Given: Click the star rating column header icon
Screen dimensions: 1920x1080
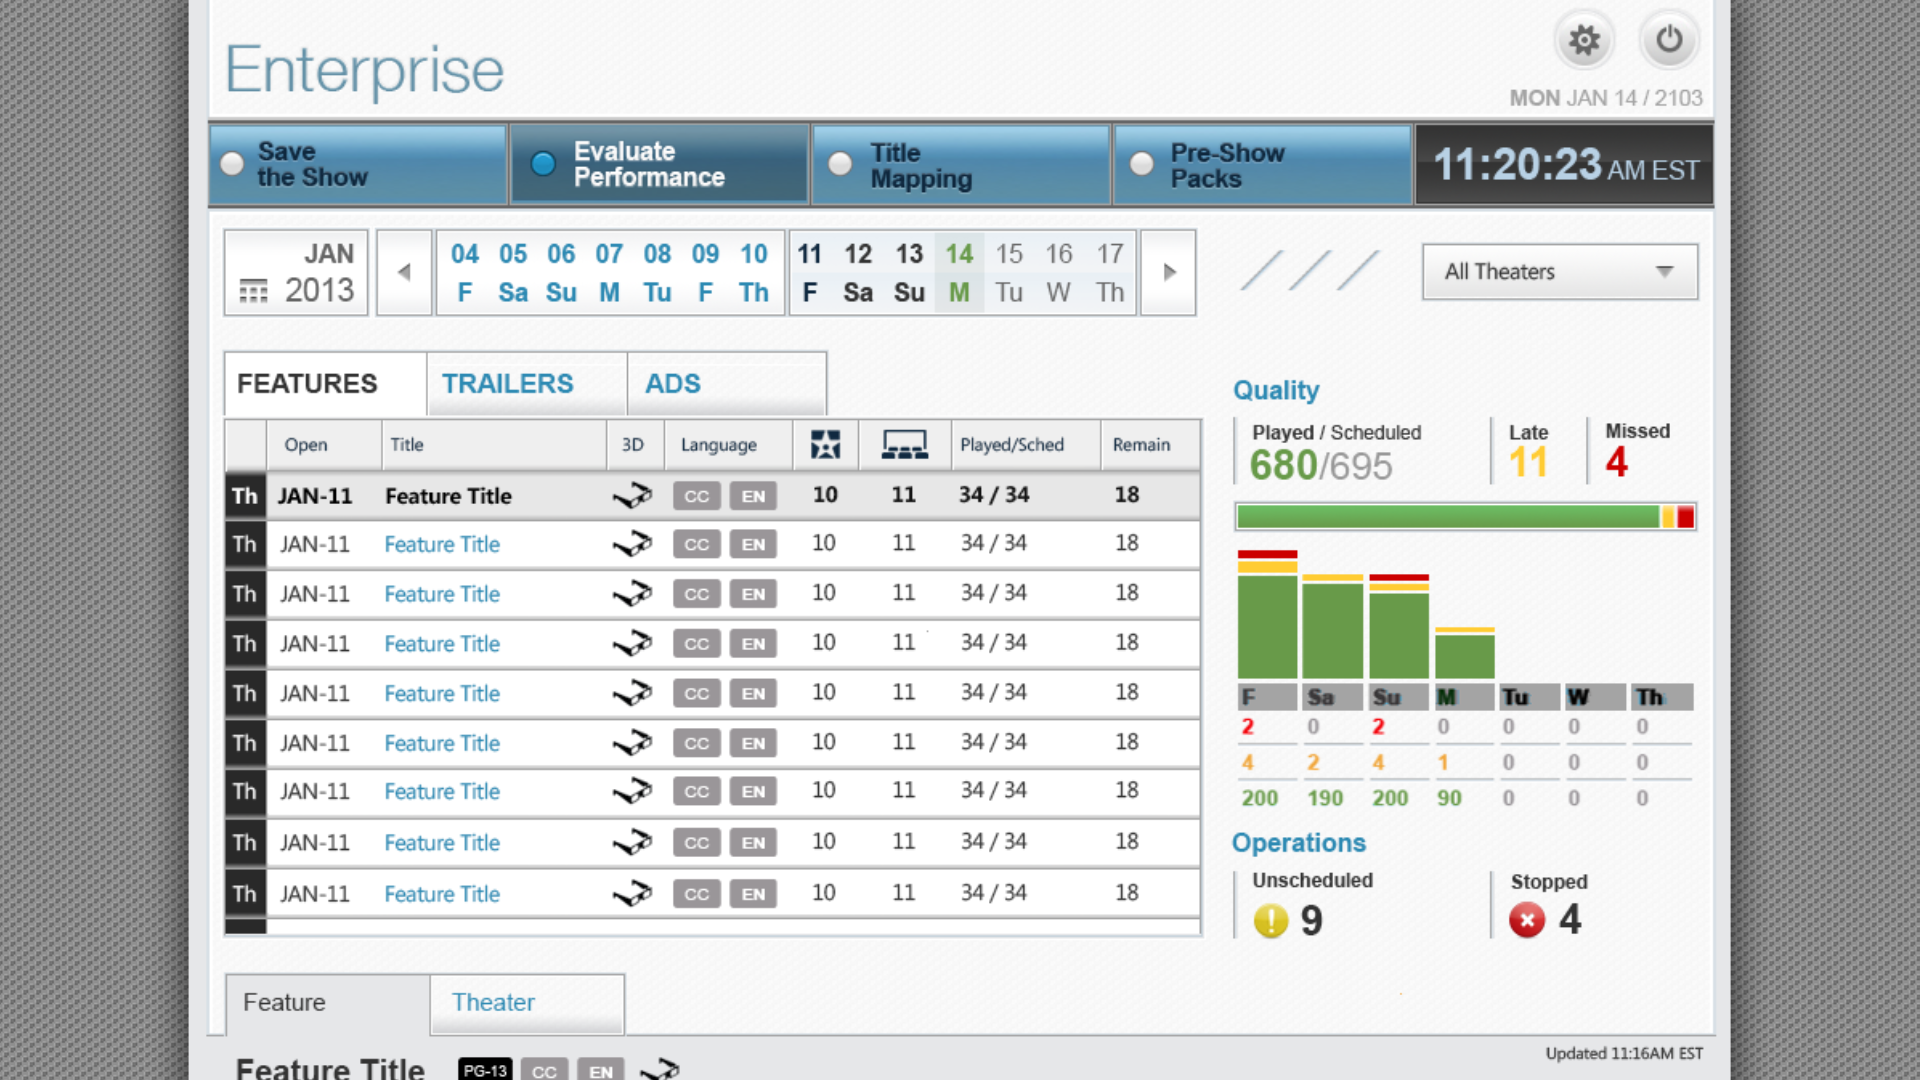Looking at the screenshot, I should pyautogui.click(x=825, y=445).
